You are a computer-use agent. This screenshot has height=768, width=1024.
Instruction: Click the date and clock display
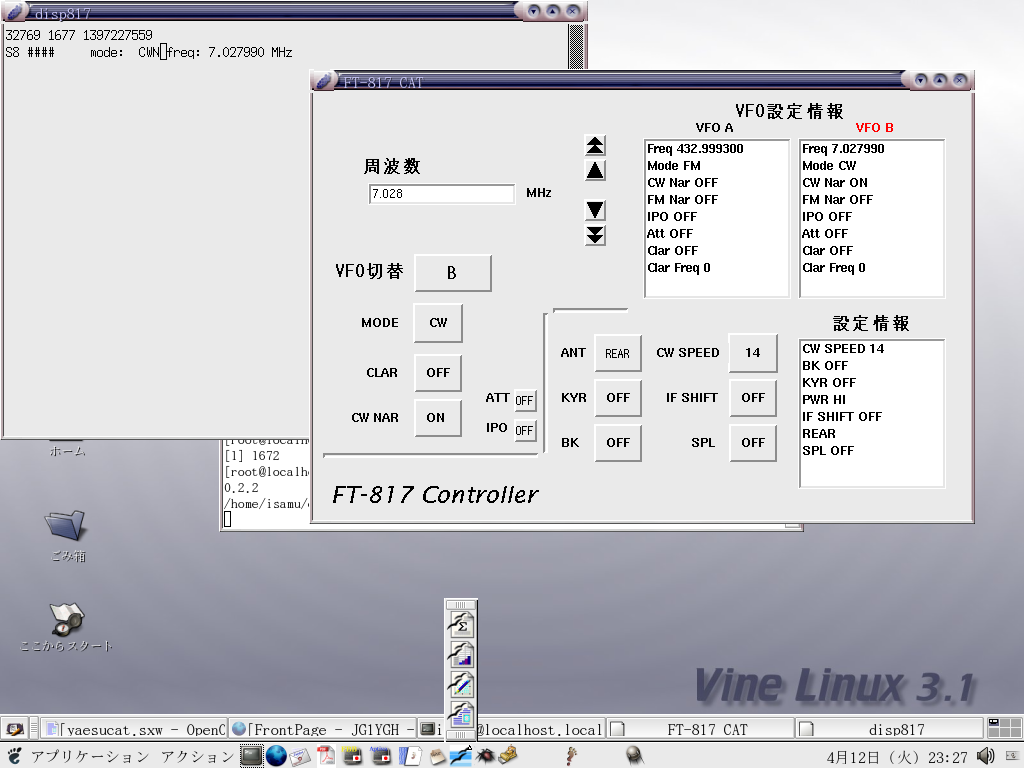(897, 758)
